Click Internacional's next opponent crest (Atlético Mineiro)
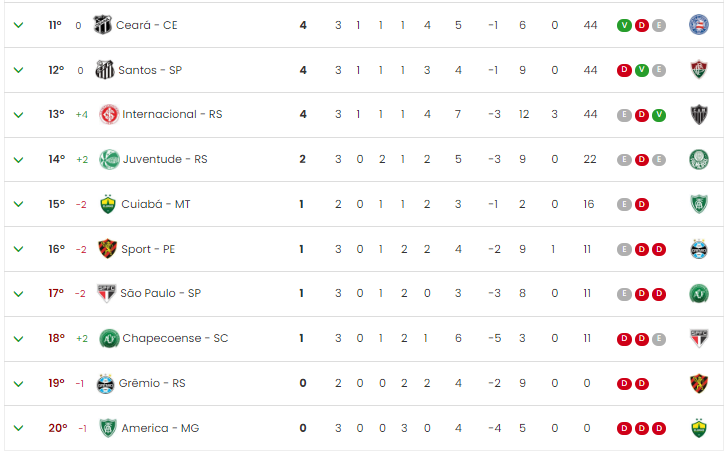 pos(699,115)
